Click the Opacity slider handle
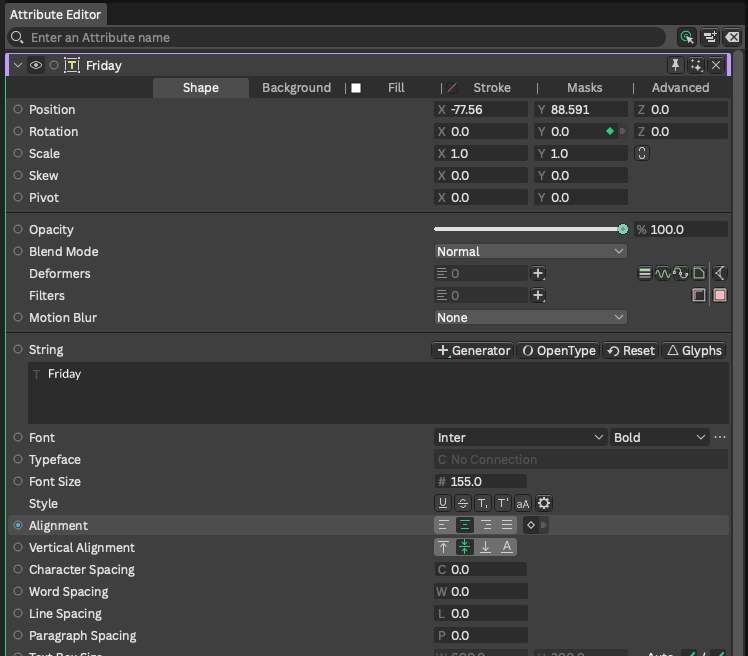 click(x=623, y=229)
